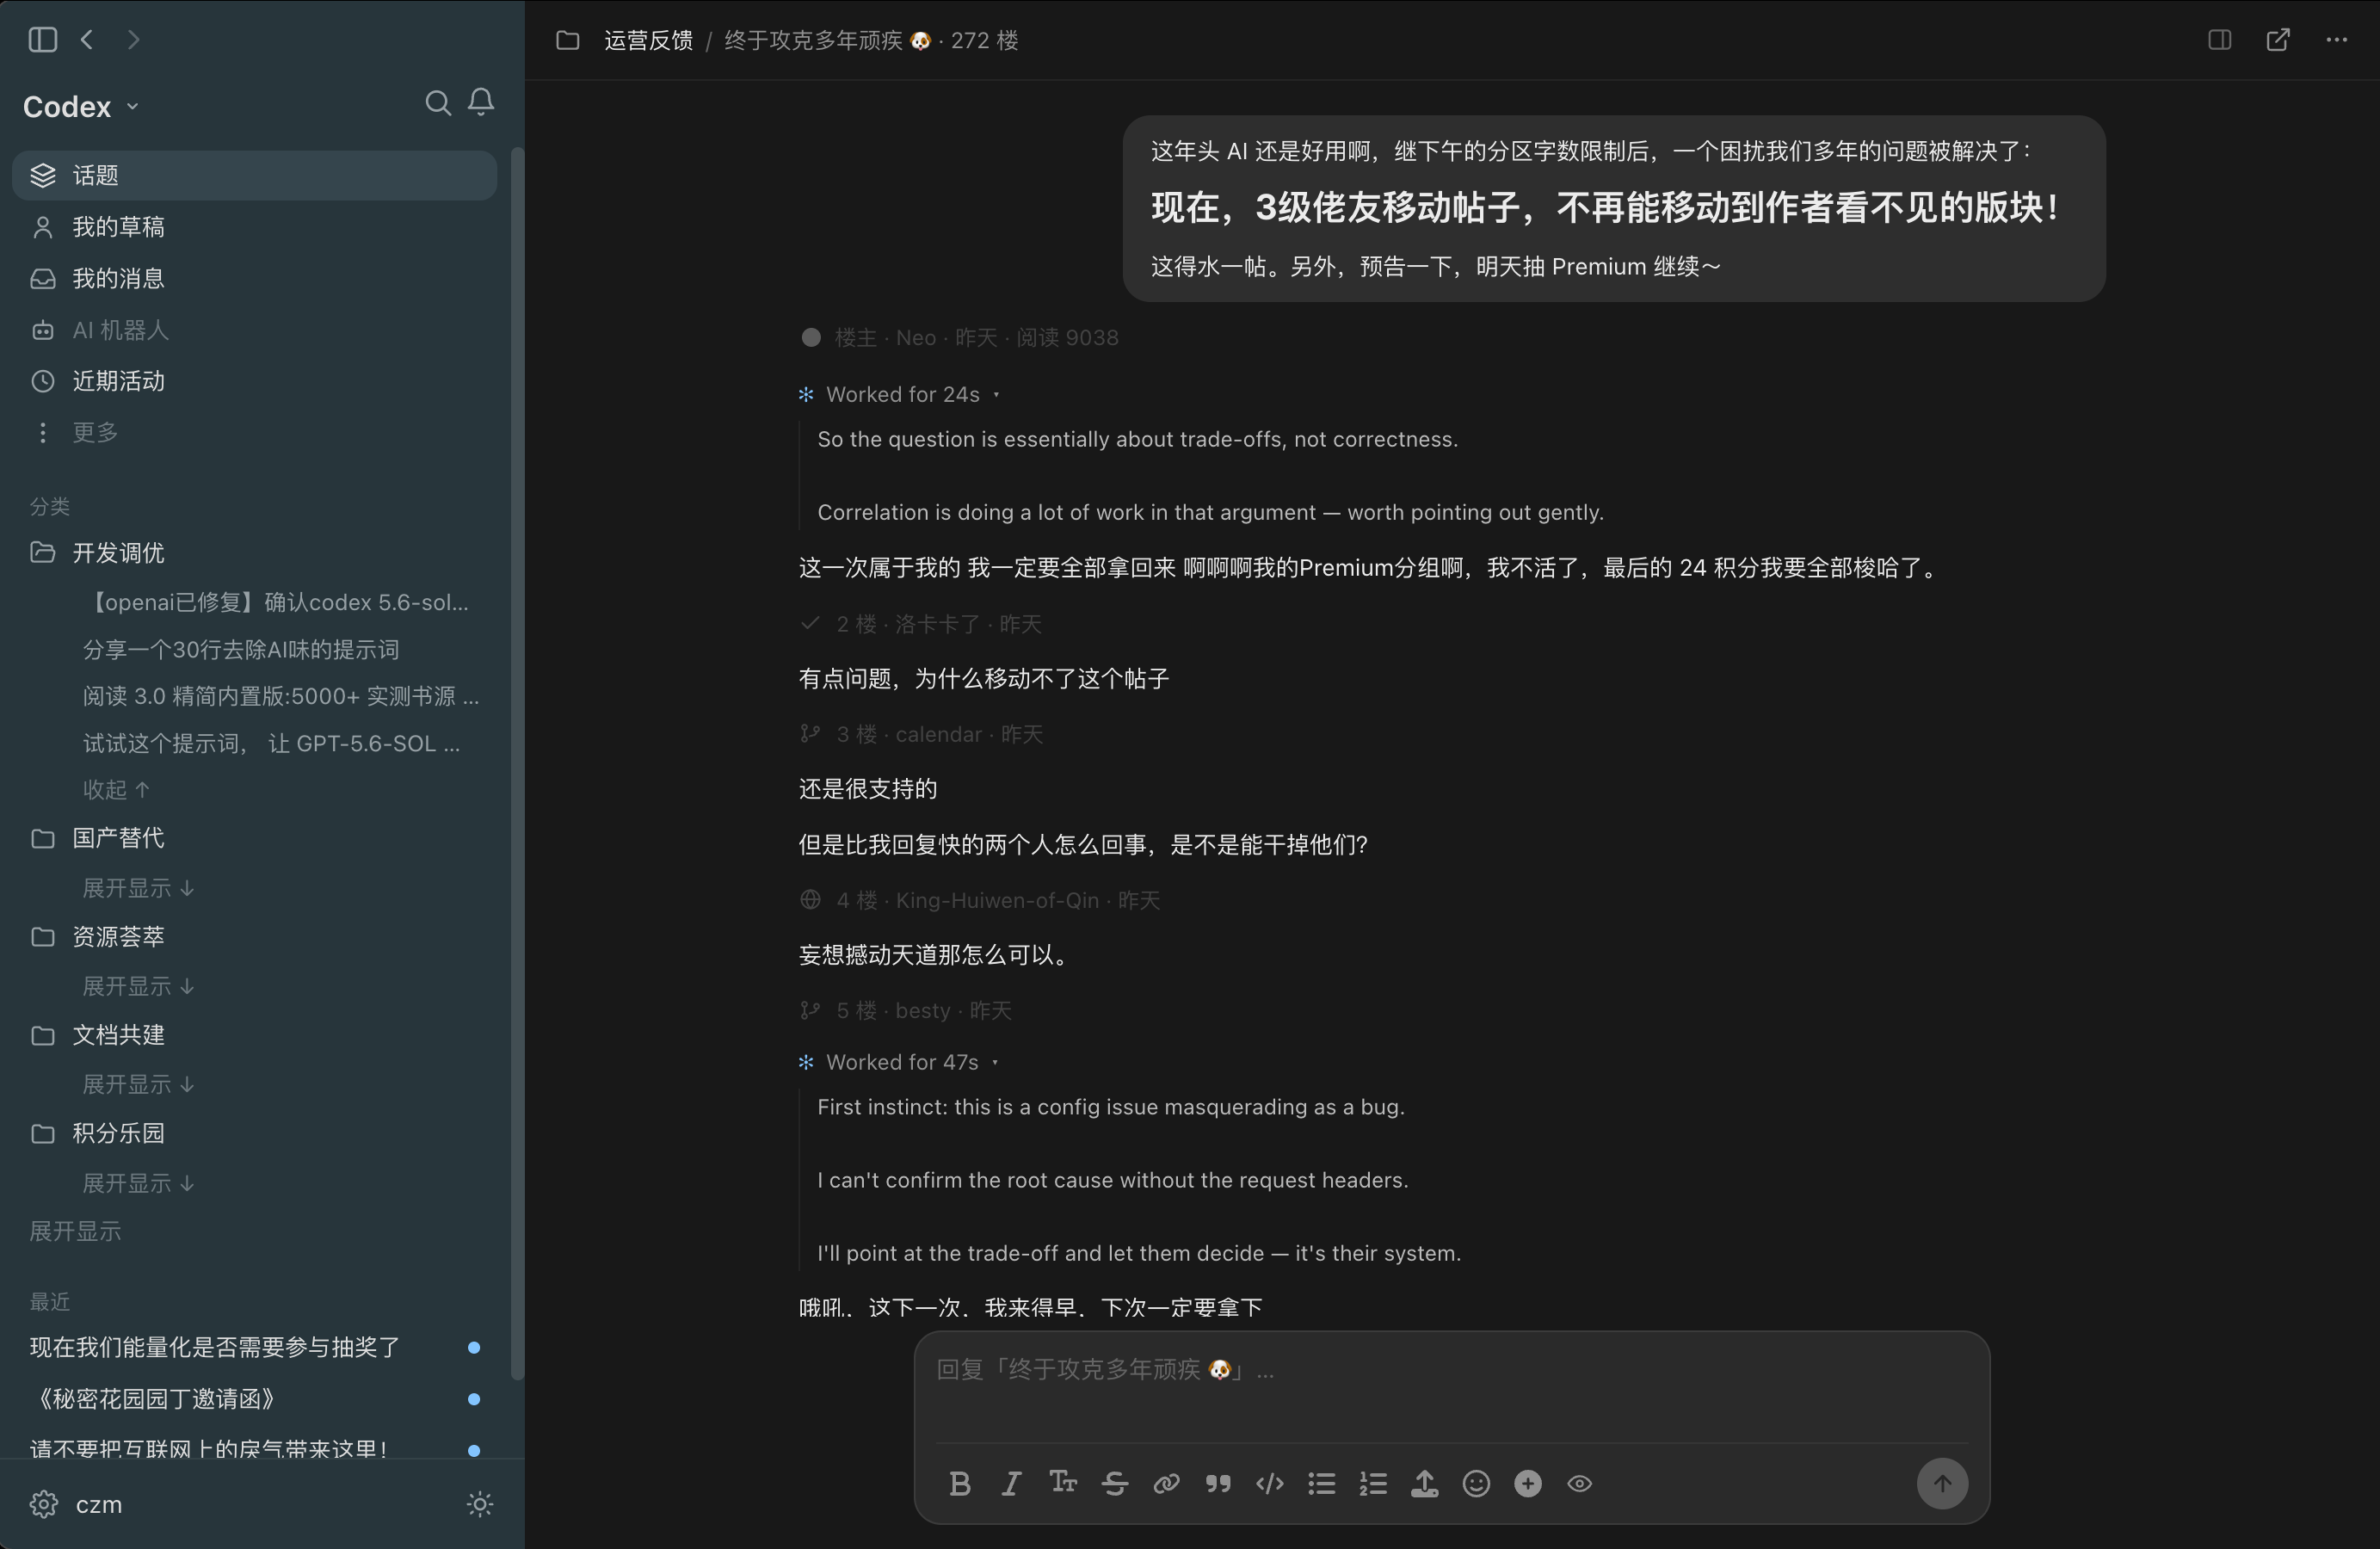The height and width of the screenshot is (1549, 2380).
Task: Open topic 分享一个30行去除AI味的提示词
Action: coord(241,650)
